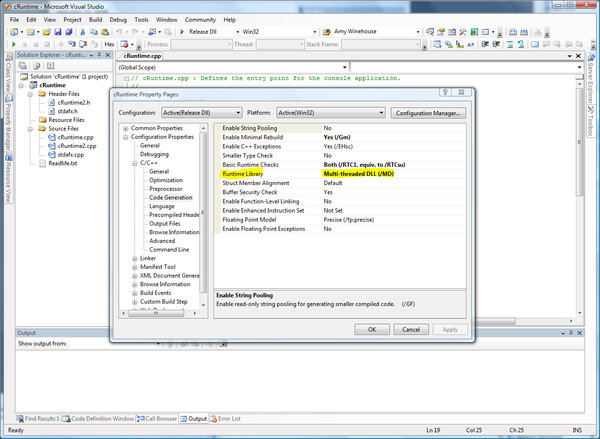Select the Optimization page in the tree
Screen dimensions: 600x439
point(166,180)
